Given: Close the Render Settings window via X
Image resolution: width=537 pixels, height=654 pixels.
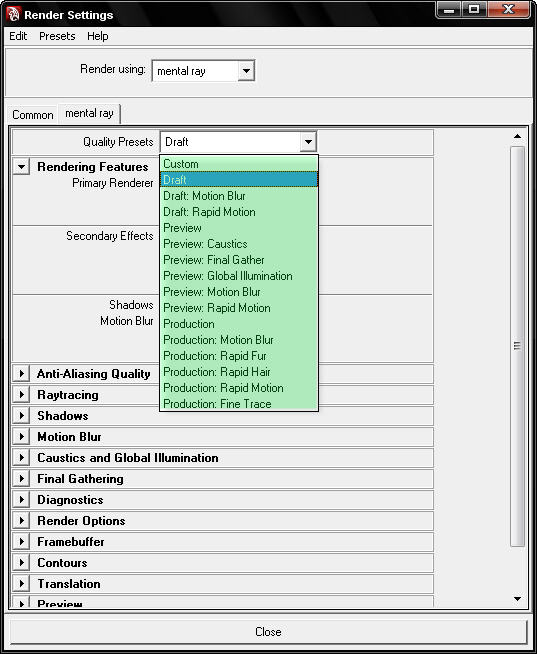Looking at the screenshot, I should (509, 10).
